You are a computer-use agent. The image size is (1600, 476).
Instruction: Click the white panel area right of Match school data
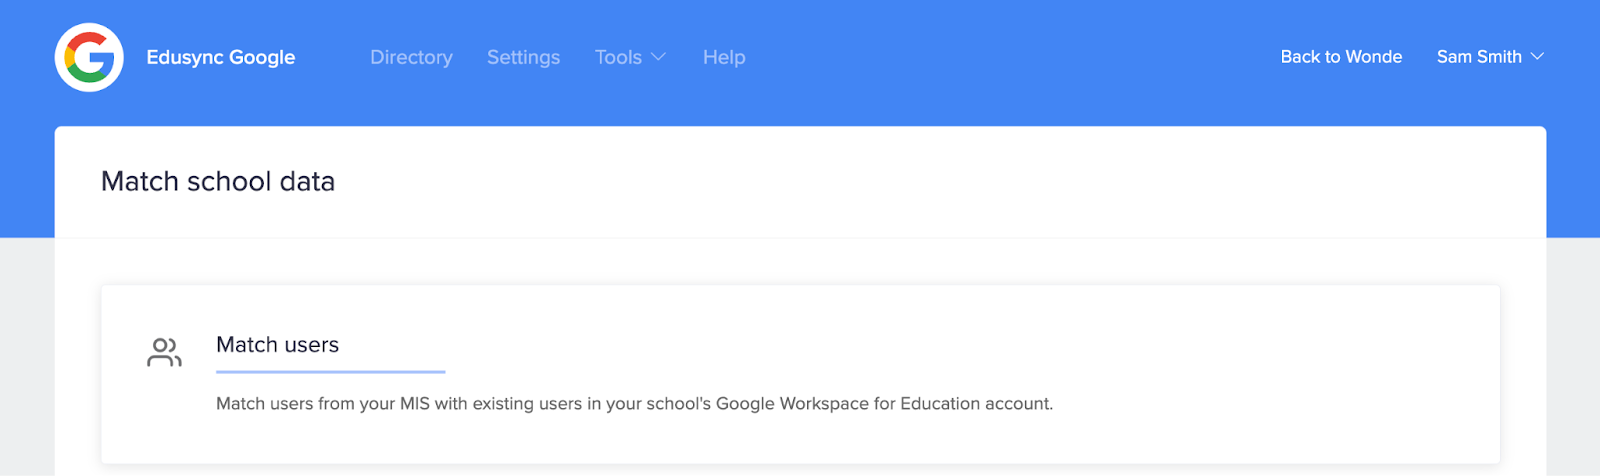click(940, 181)
